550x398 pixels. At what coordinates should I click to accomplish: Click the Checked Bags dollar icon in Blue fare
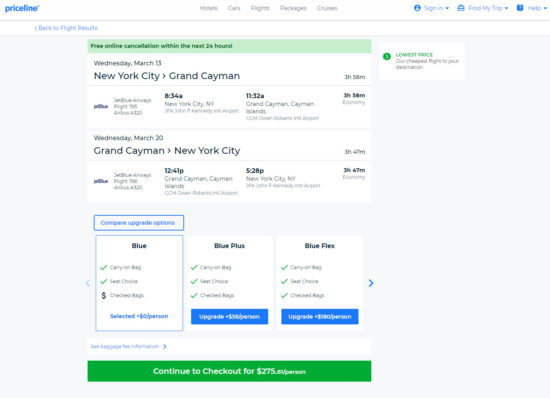pyautogui.click(x=103, y=295)
